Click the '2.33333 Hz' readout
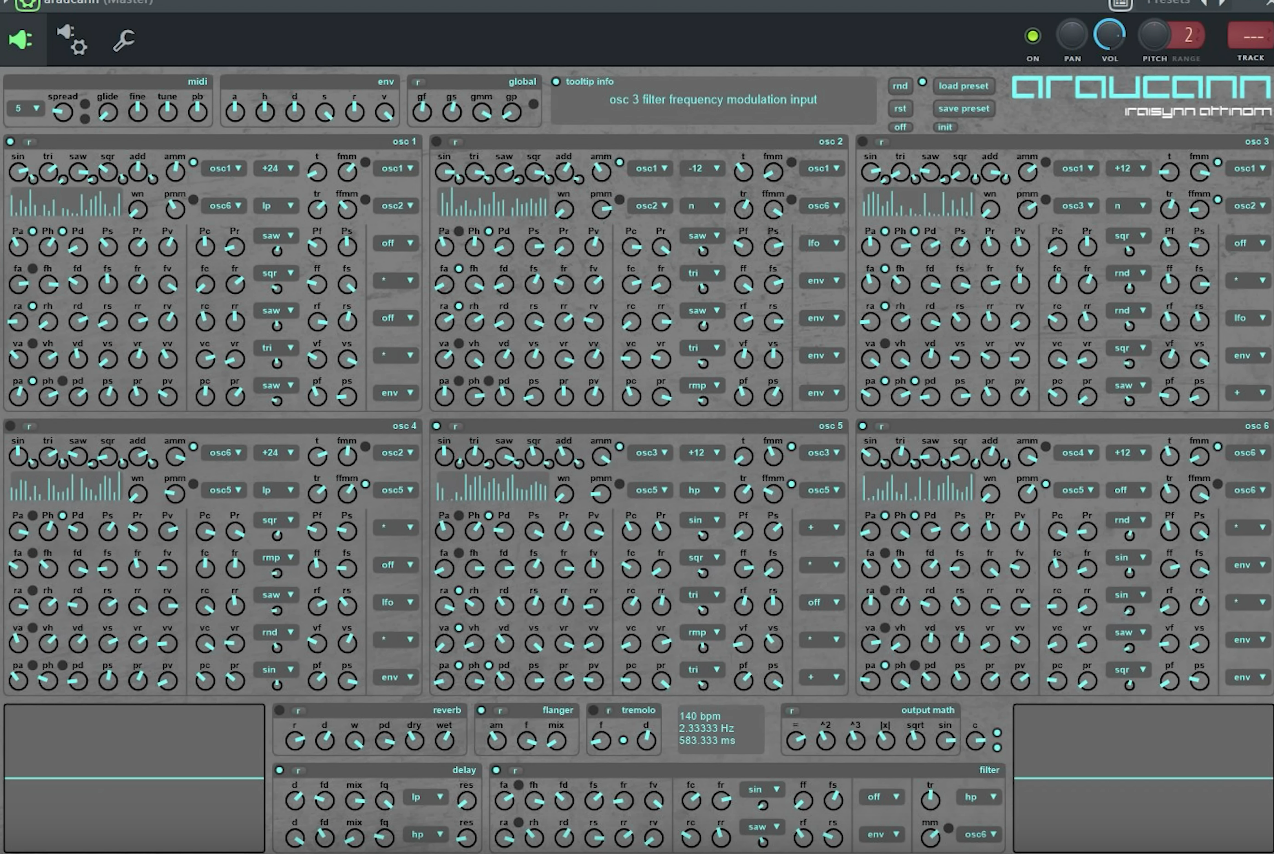This screenshot has height=854, width=1274. point(707,729)
